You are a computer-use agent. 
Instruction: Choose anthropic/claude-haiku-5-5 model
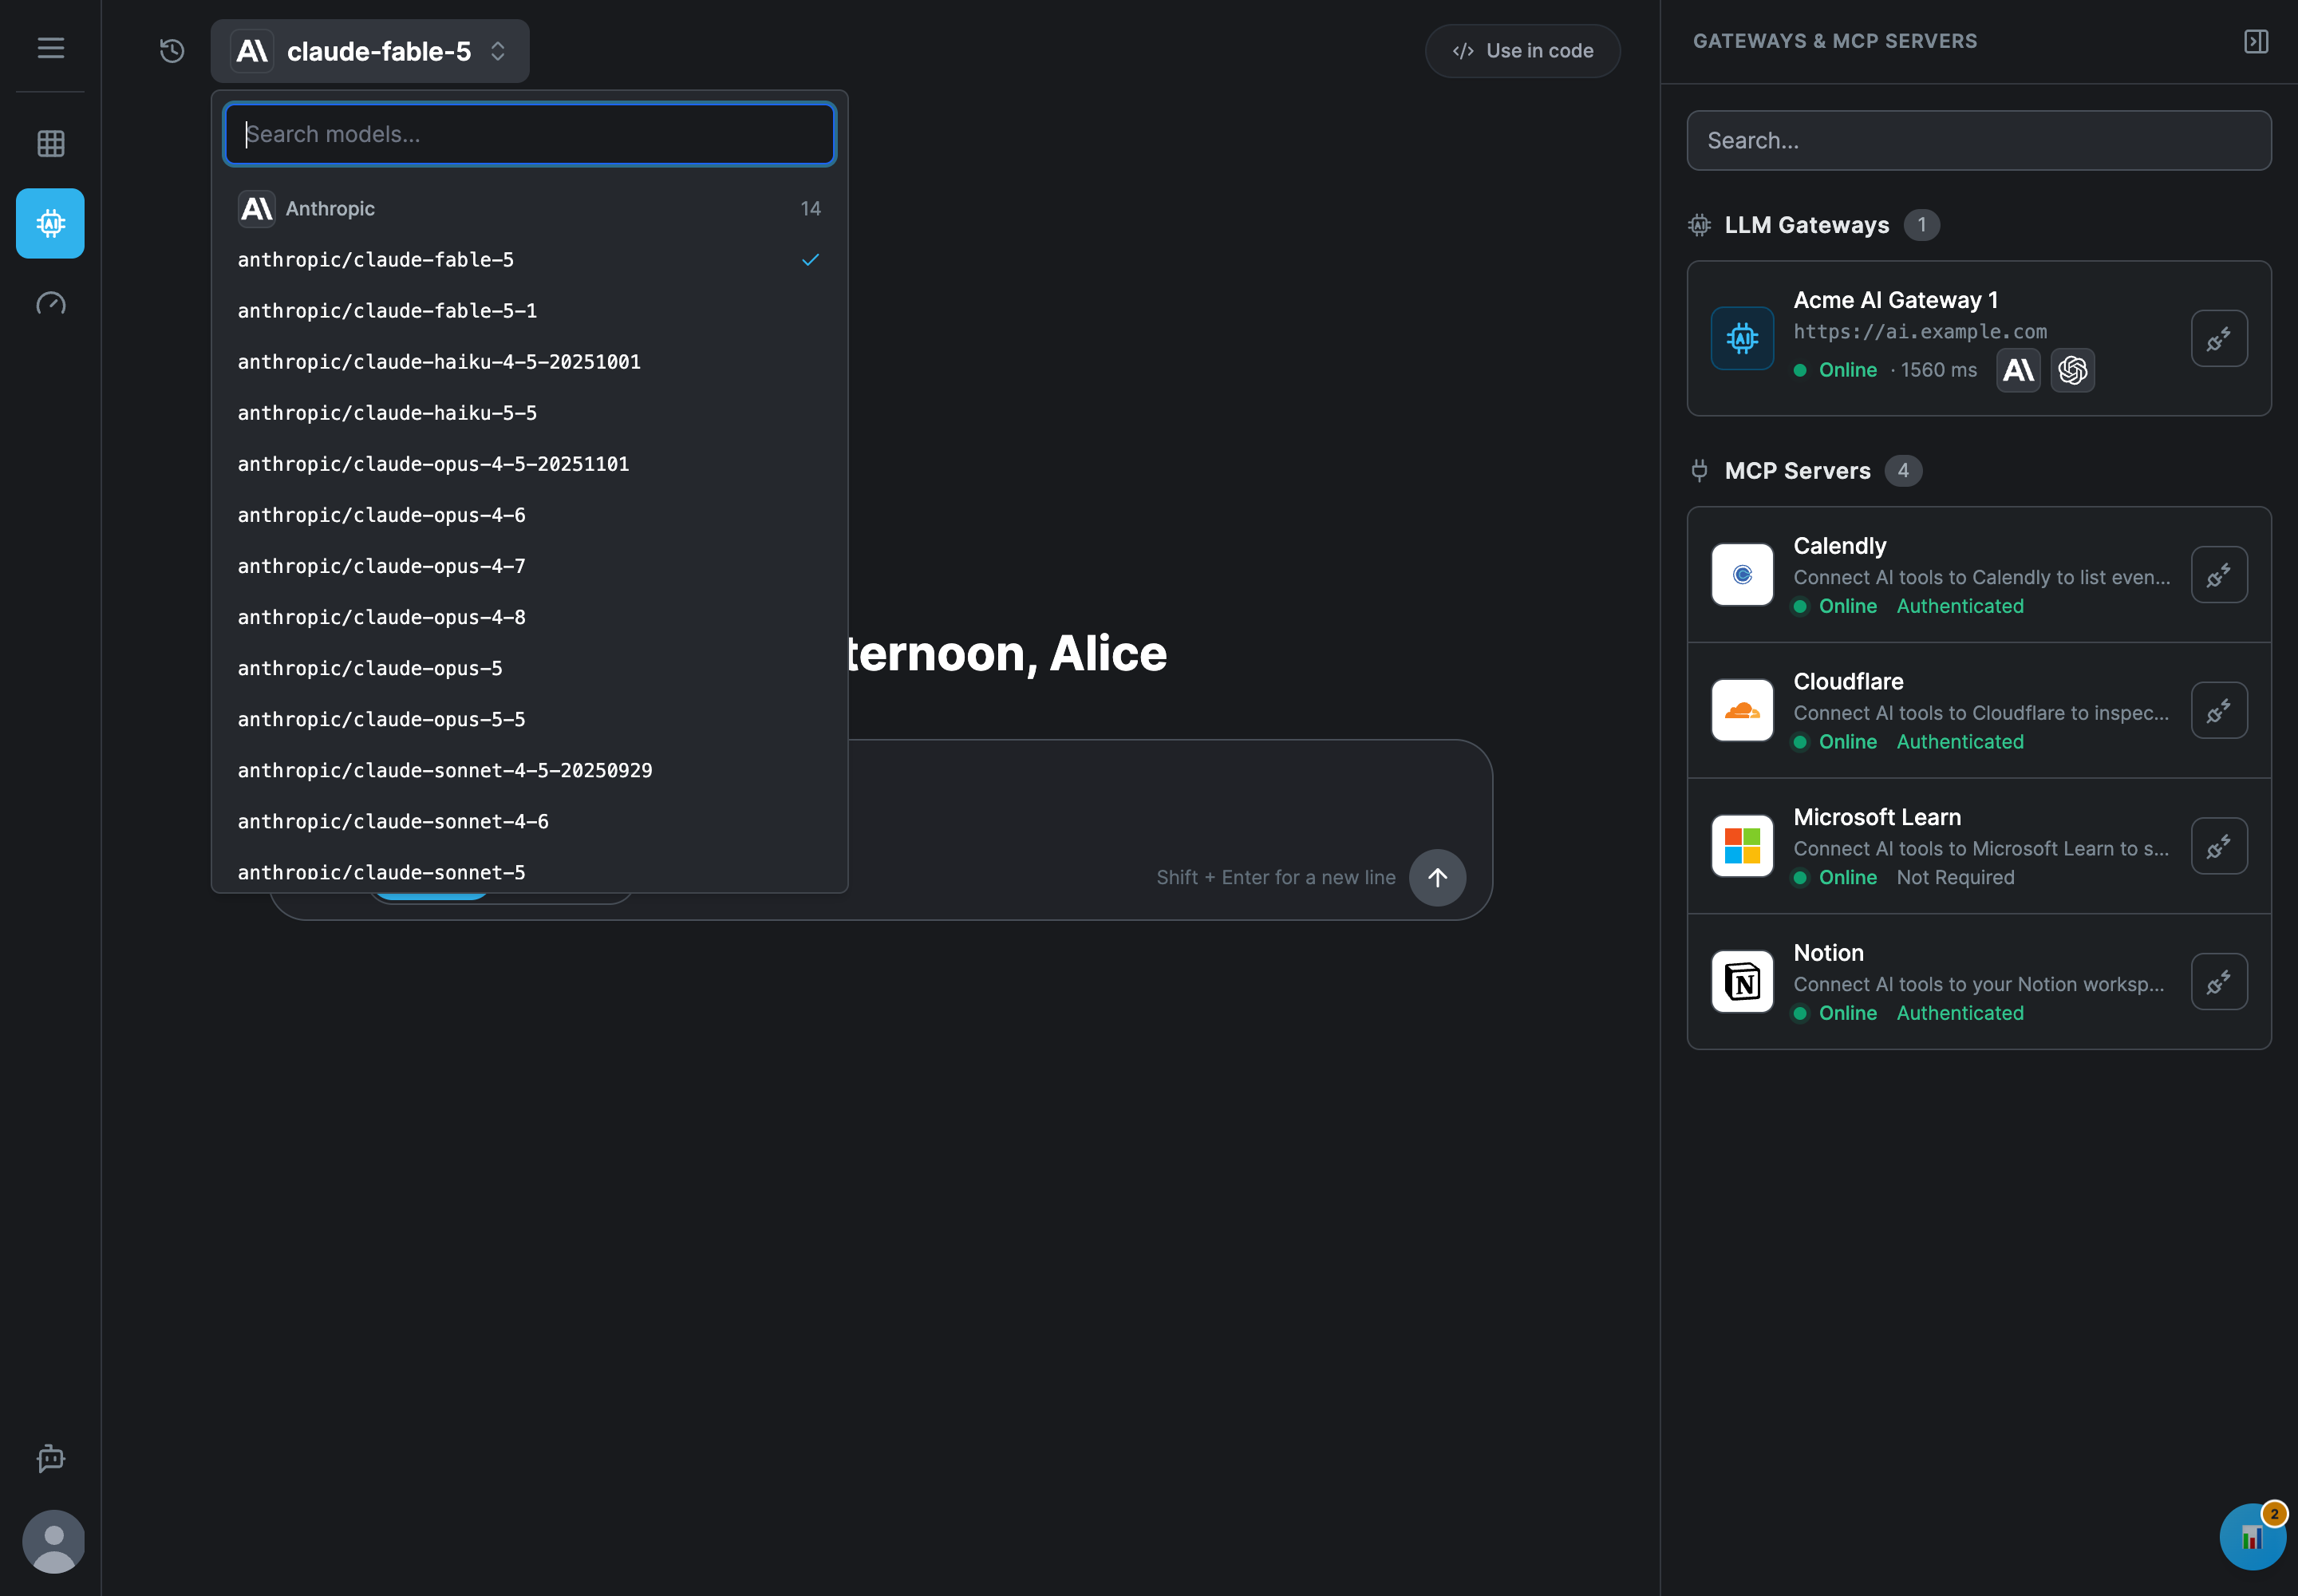529,413
